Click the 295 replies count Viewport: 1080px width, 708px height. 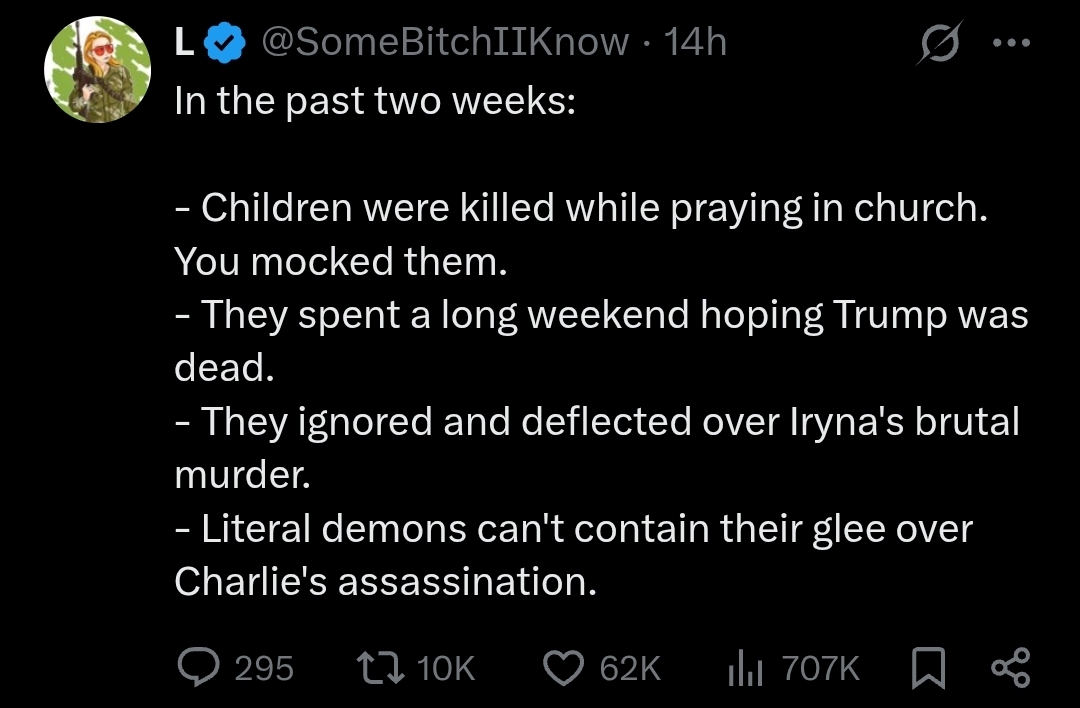[x=264, y=667]
